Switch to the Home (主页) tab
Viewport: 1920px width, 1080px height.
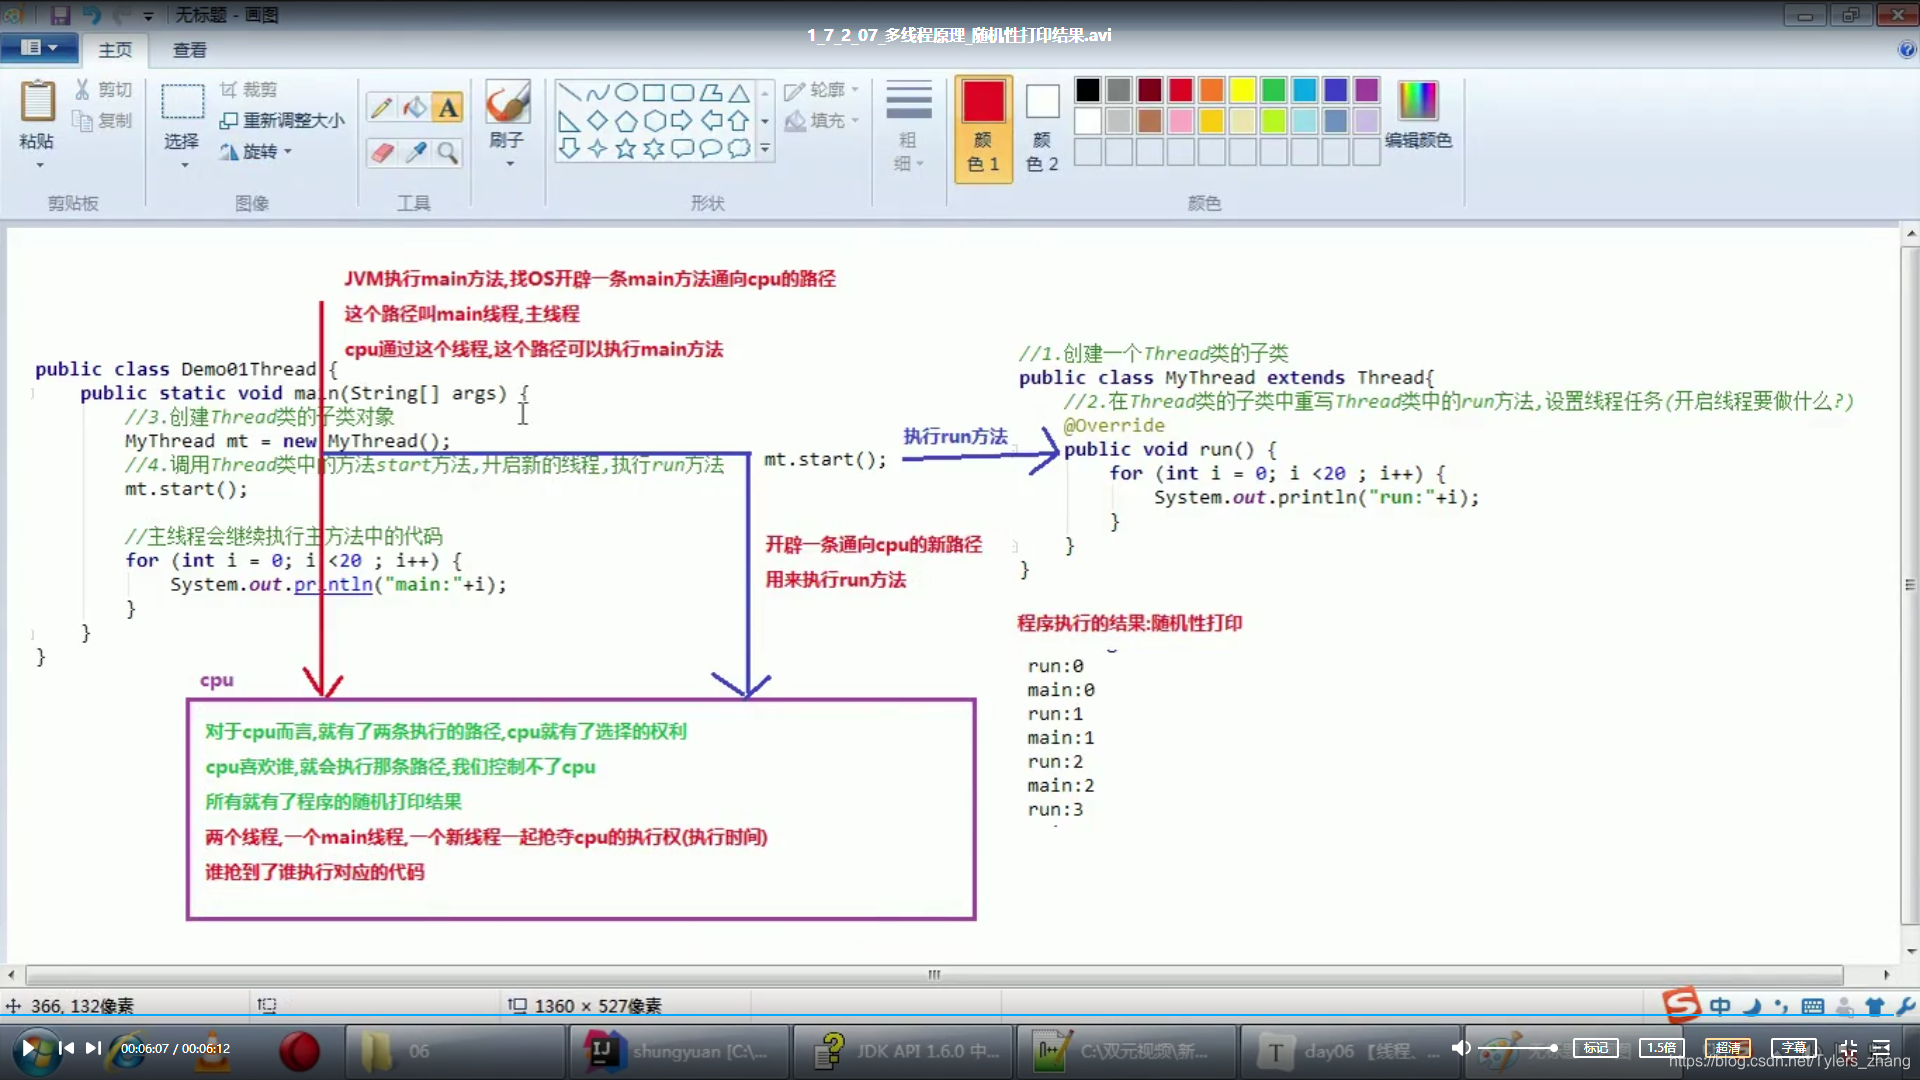[x=115, y=50]
